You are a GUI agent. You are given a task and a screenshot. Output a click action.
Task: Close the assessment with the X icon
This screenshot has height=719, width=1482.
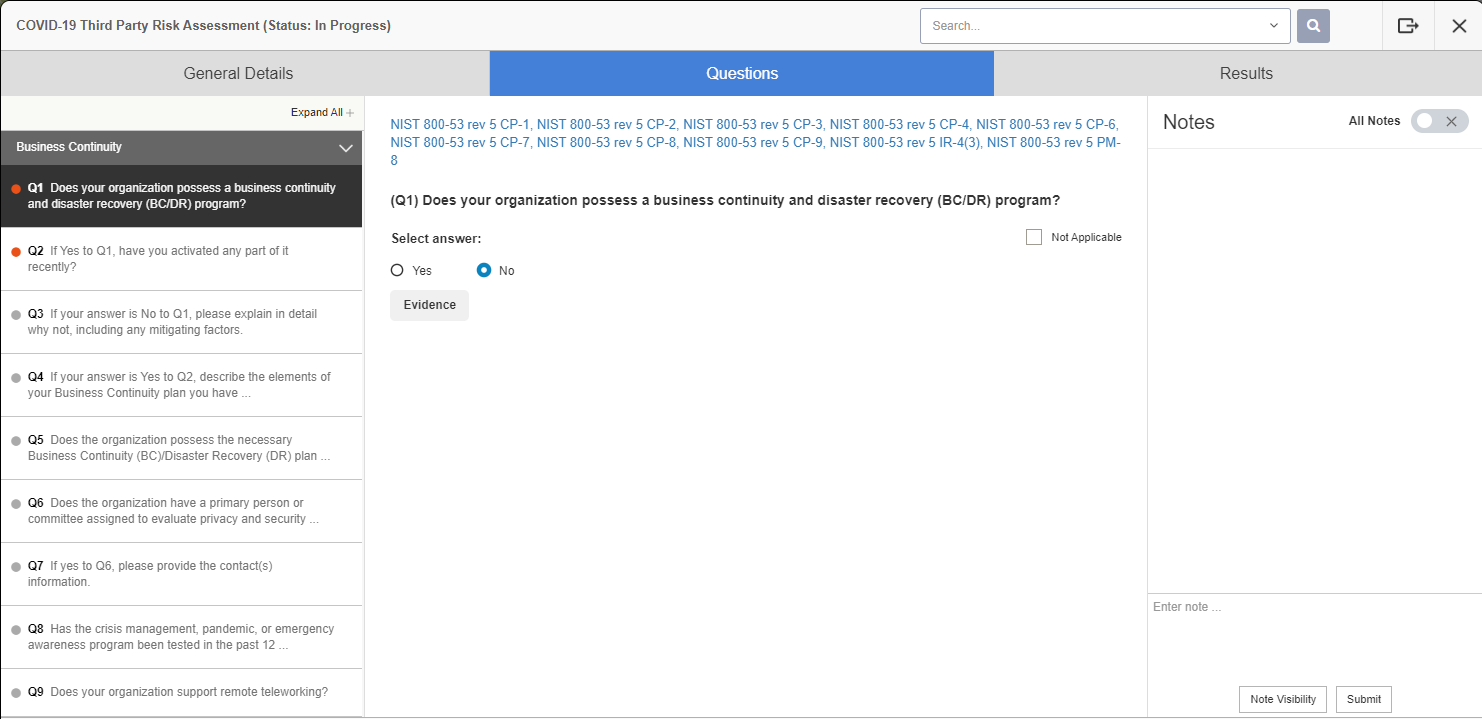tap(1458, 26)
